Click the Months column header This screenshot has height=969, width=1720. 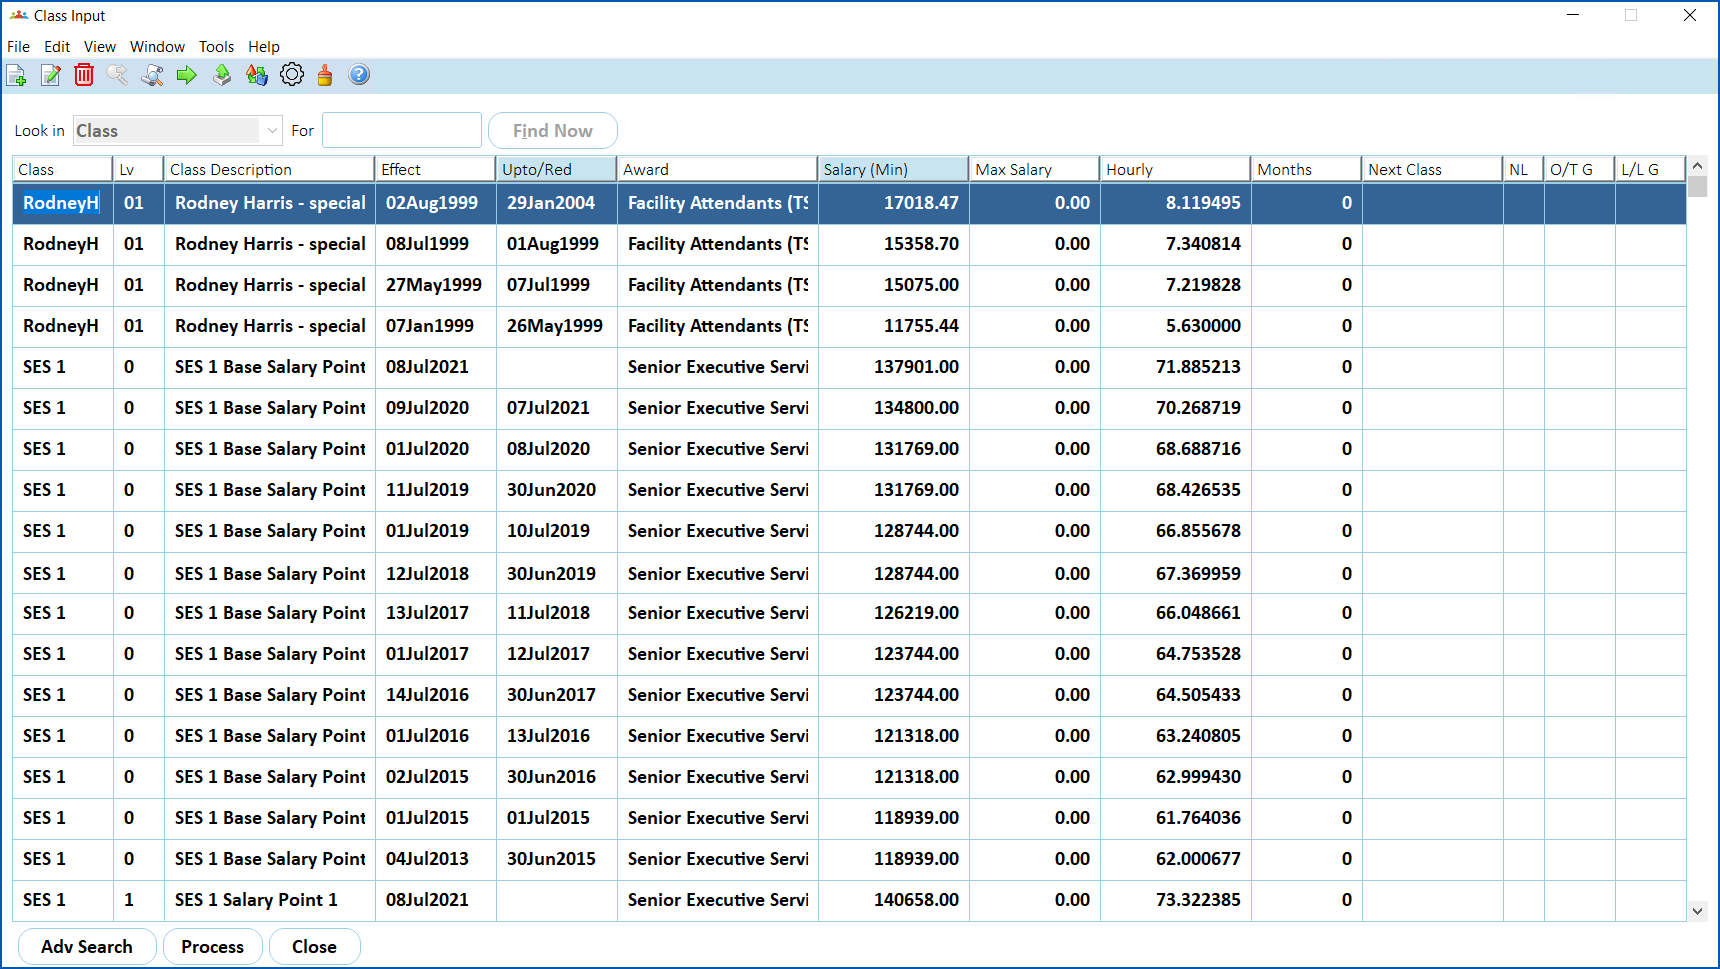coord(1306,169)
